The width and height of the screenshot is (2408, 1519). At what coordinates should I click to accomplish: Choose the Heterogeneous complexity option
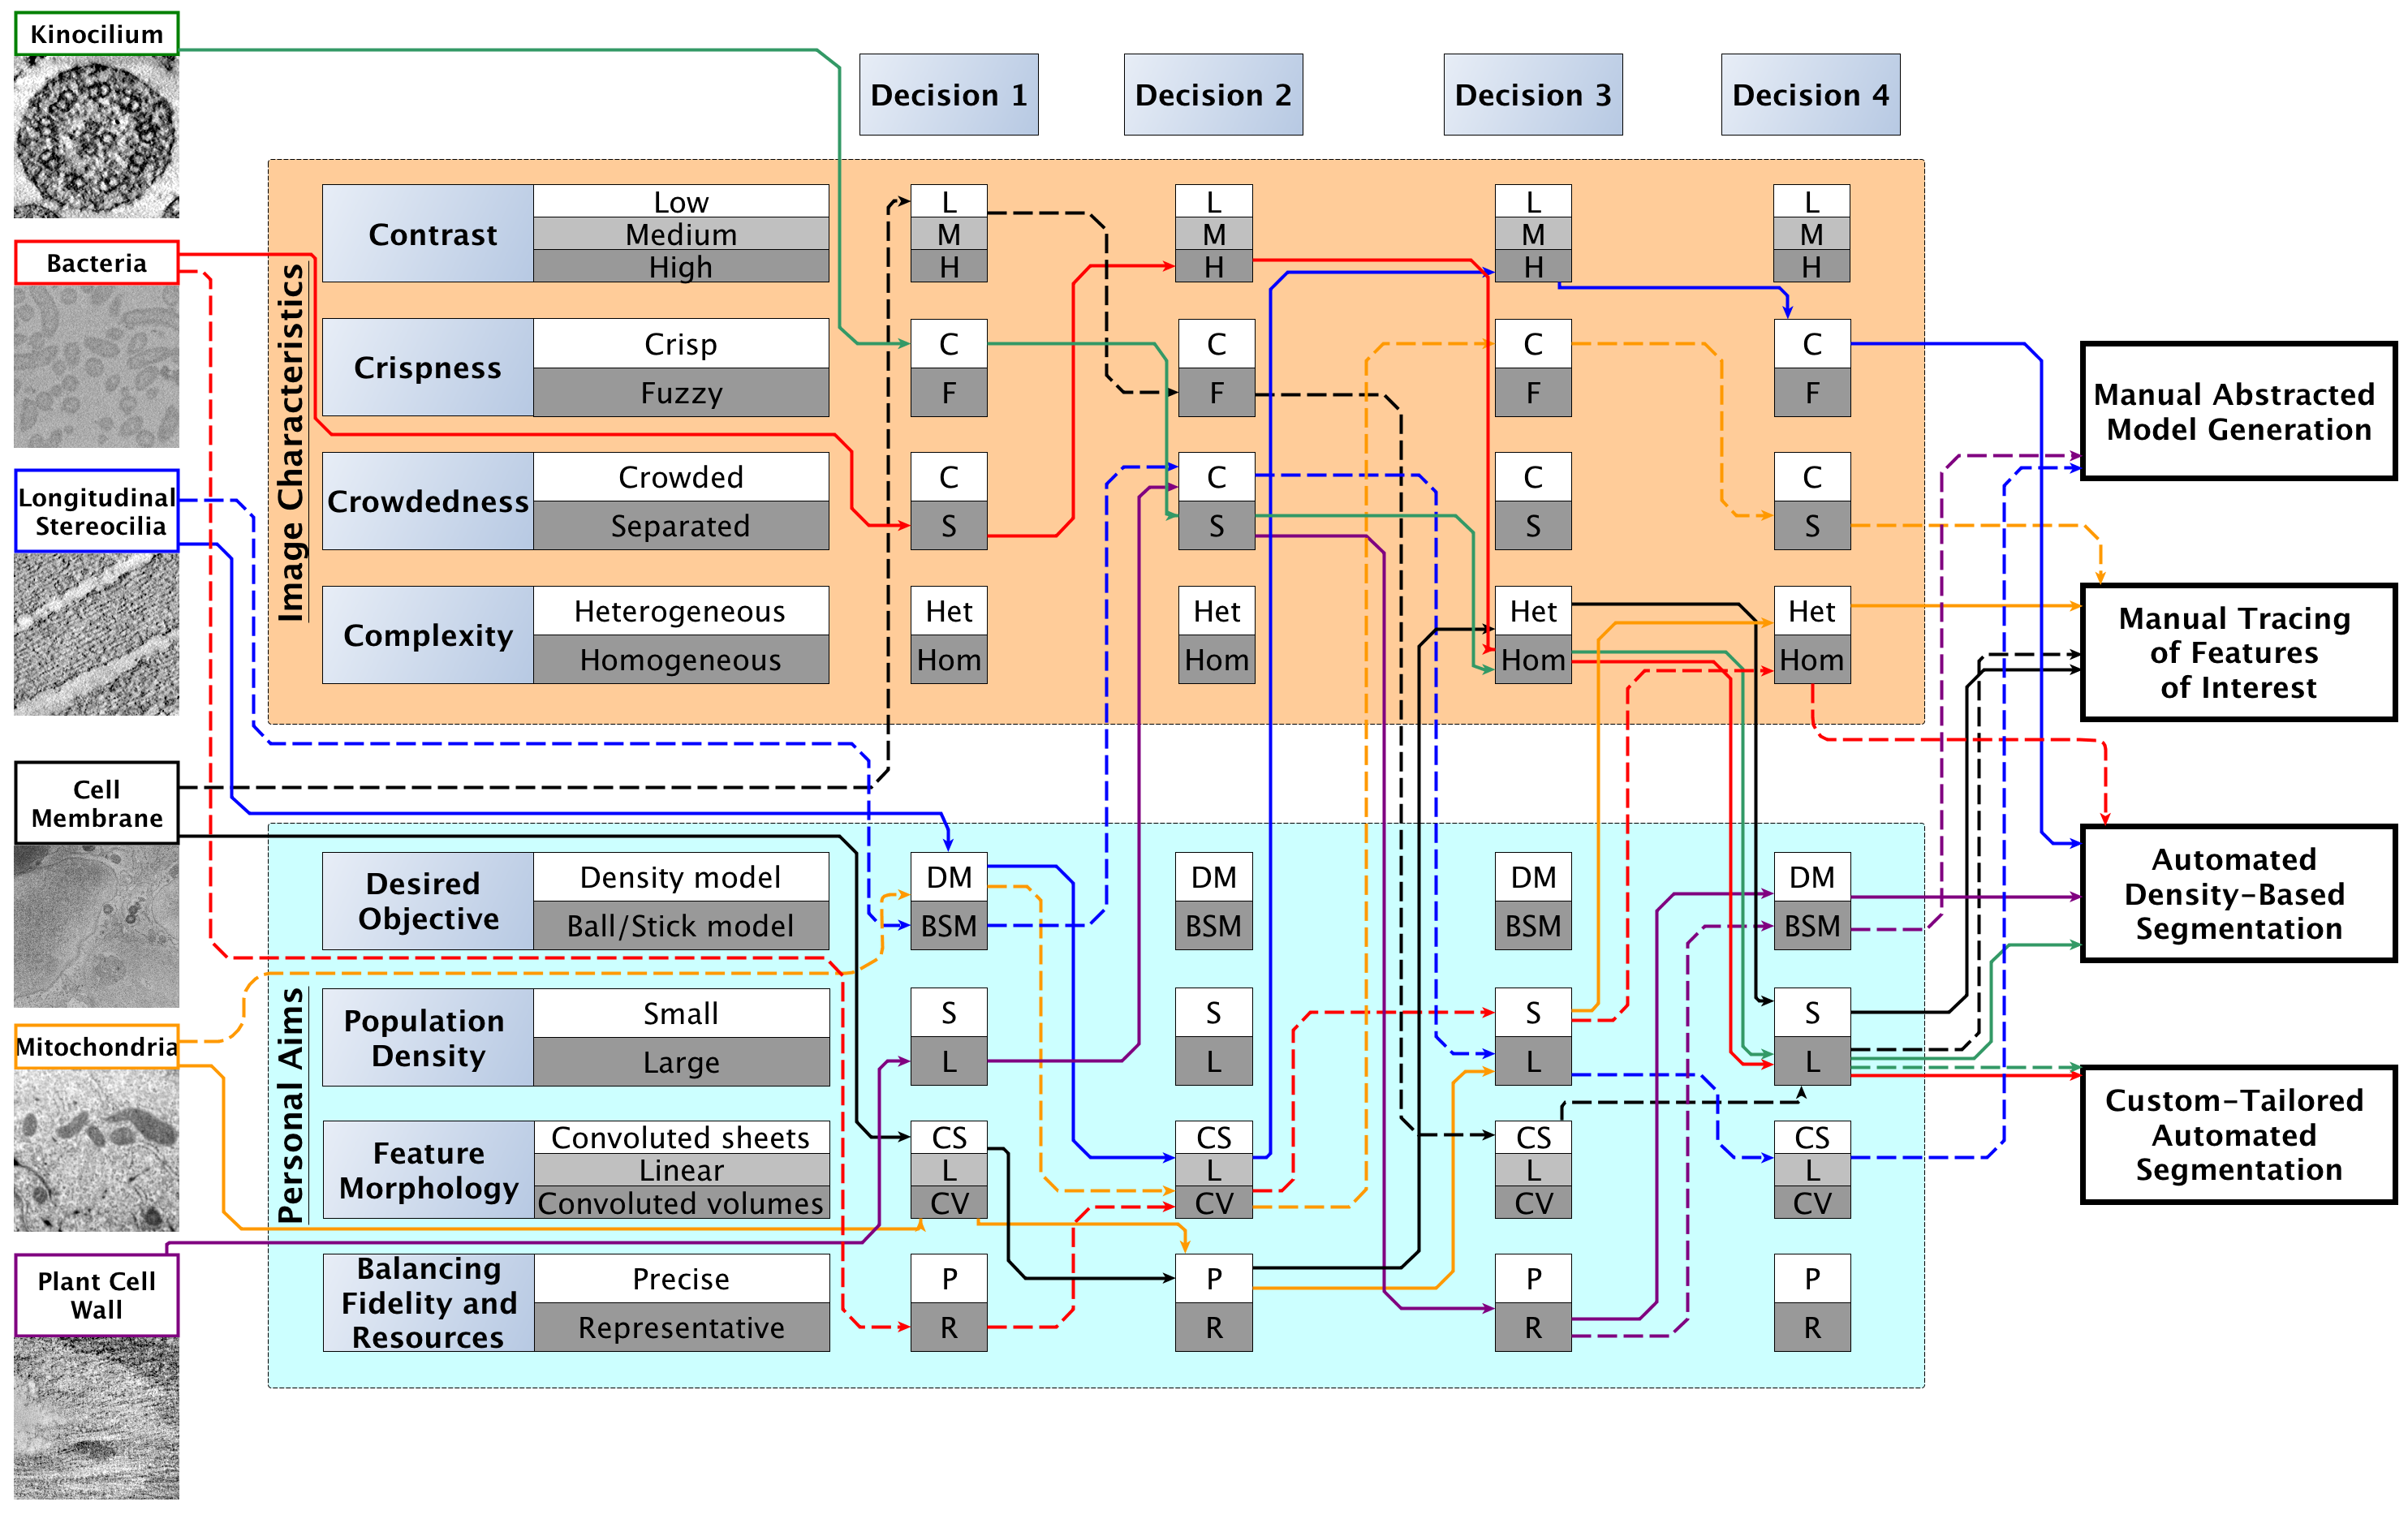[681, 611]
